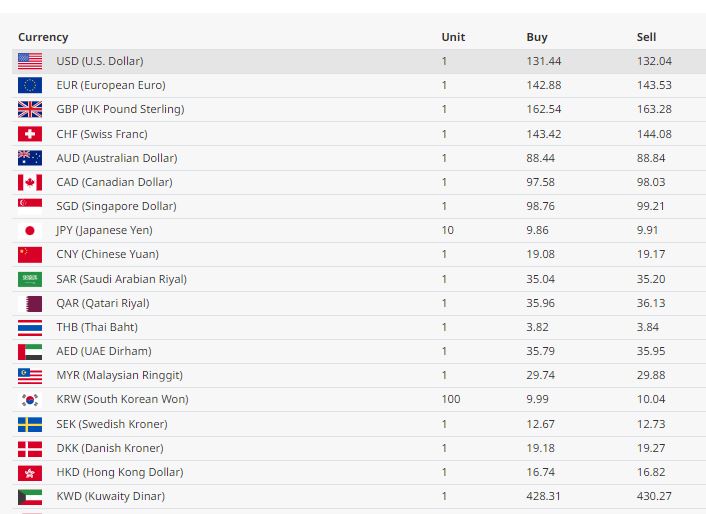Click the EUR buy rate 142.88

[x=544, y=85]
